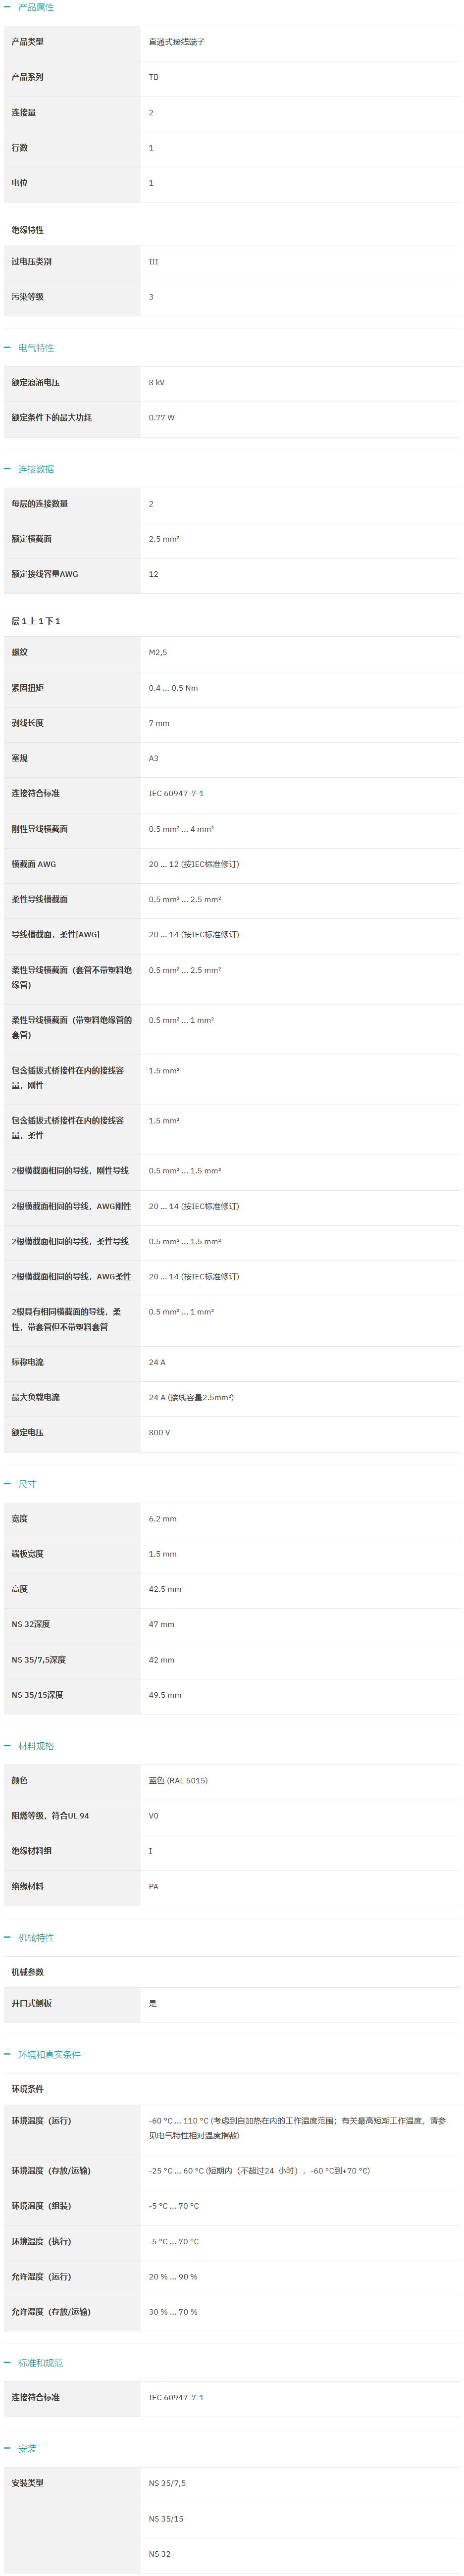This screenshot has width=464, height=2576.
Task: Click the 环境温度（运行）label
Action: pos(42,2121)
